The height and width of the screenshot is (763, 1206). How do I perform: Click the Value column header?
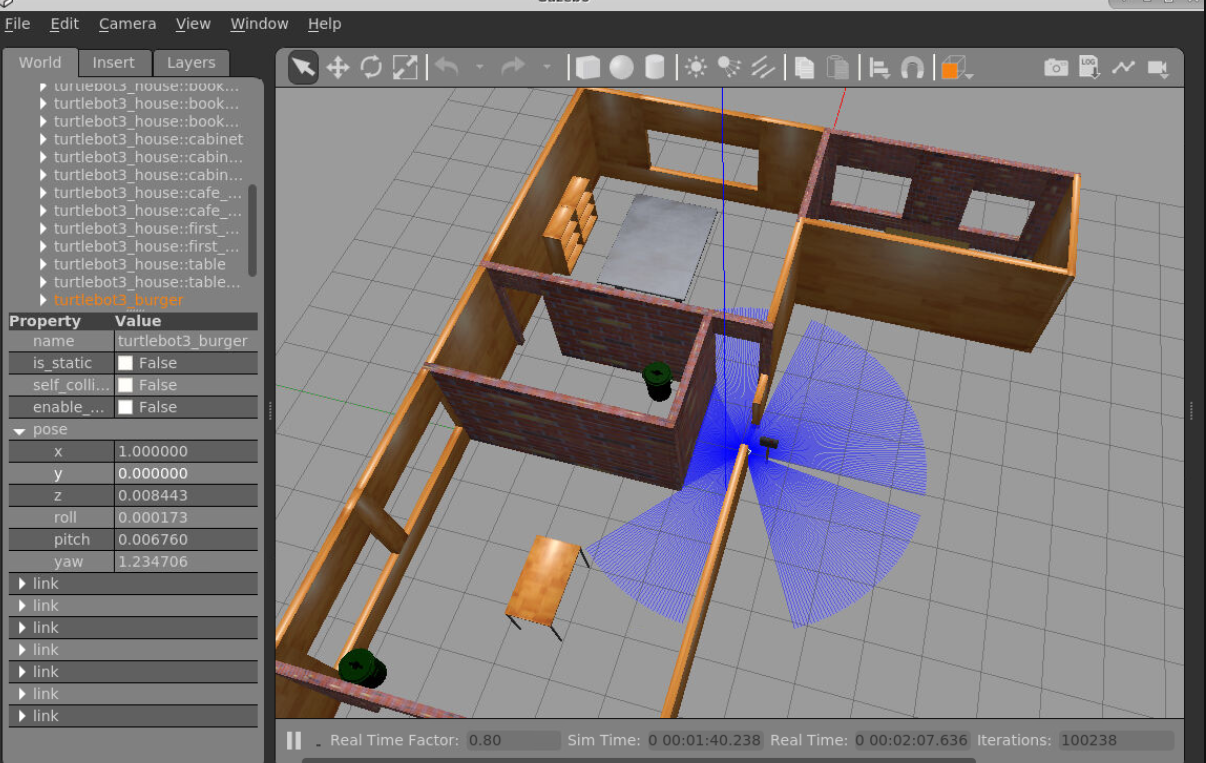click(186, 321)
